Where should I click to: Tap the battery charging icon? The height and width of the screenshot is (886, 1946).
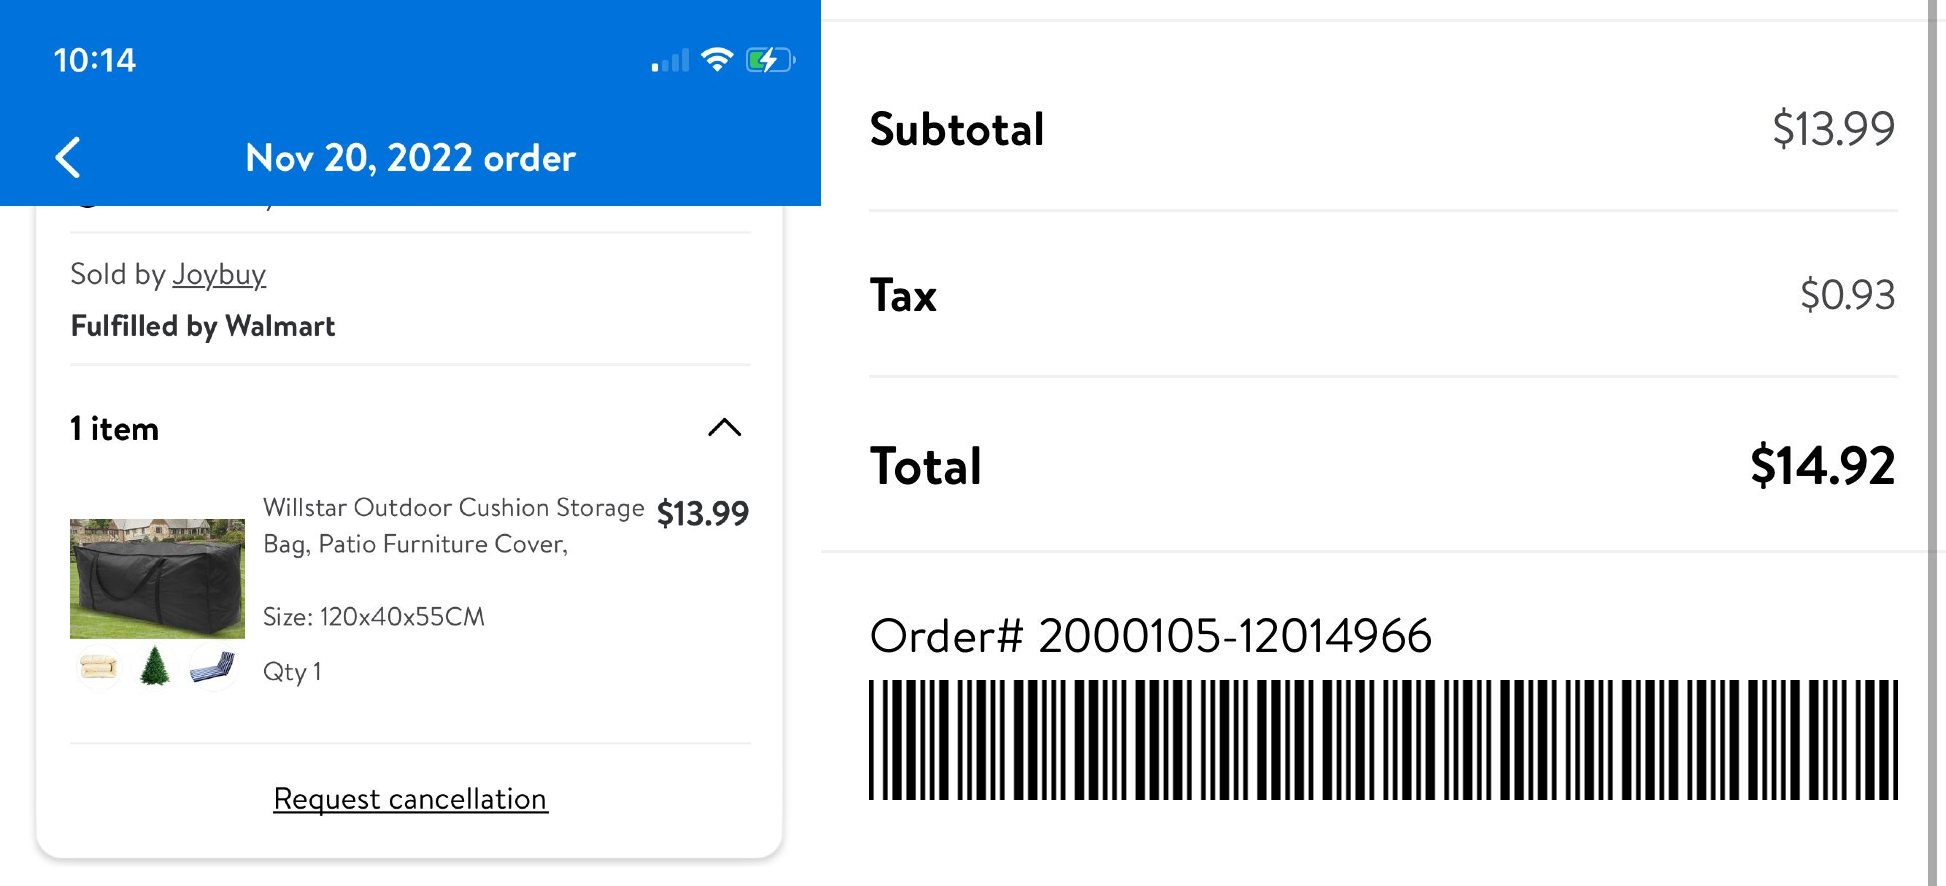[x=770, y=60]
